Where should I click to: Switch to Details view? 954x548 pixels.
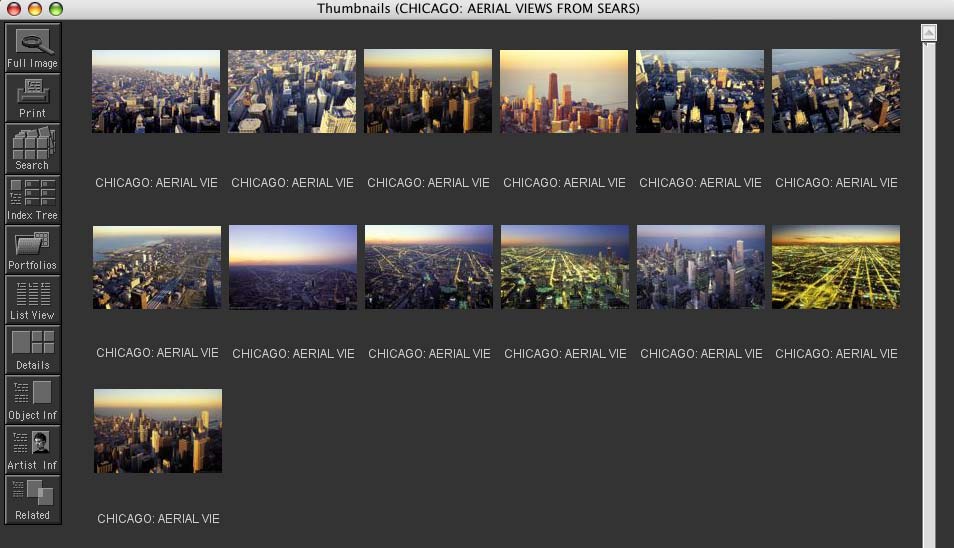tap(33, 349)
